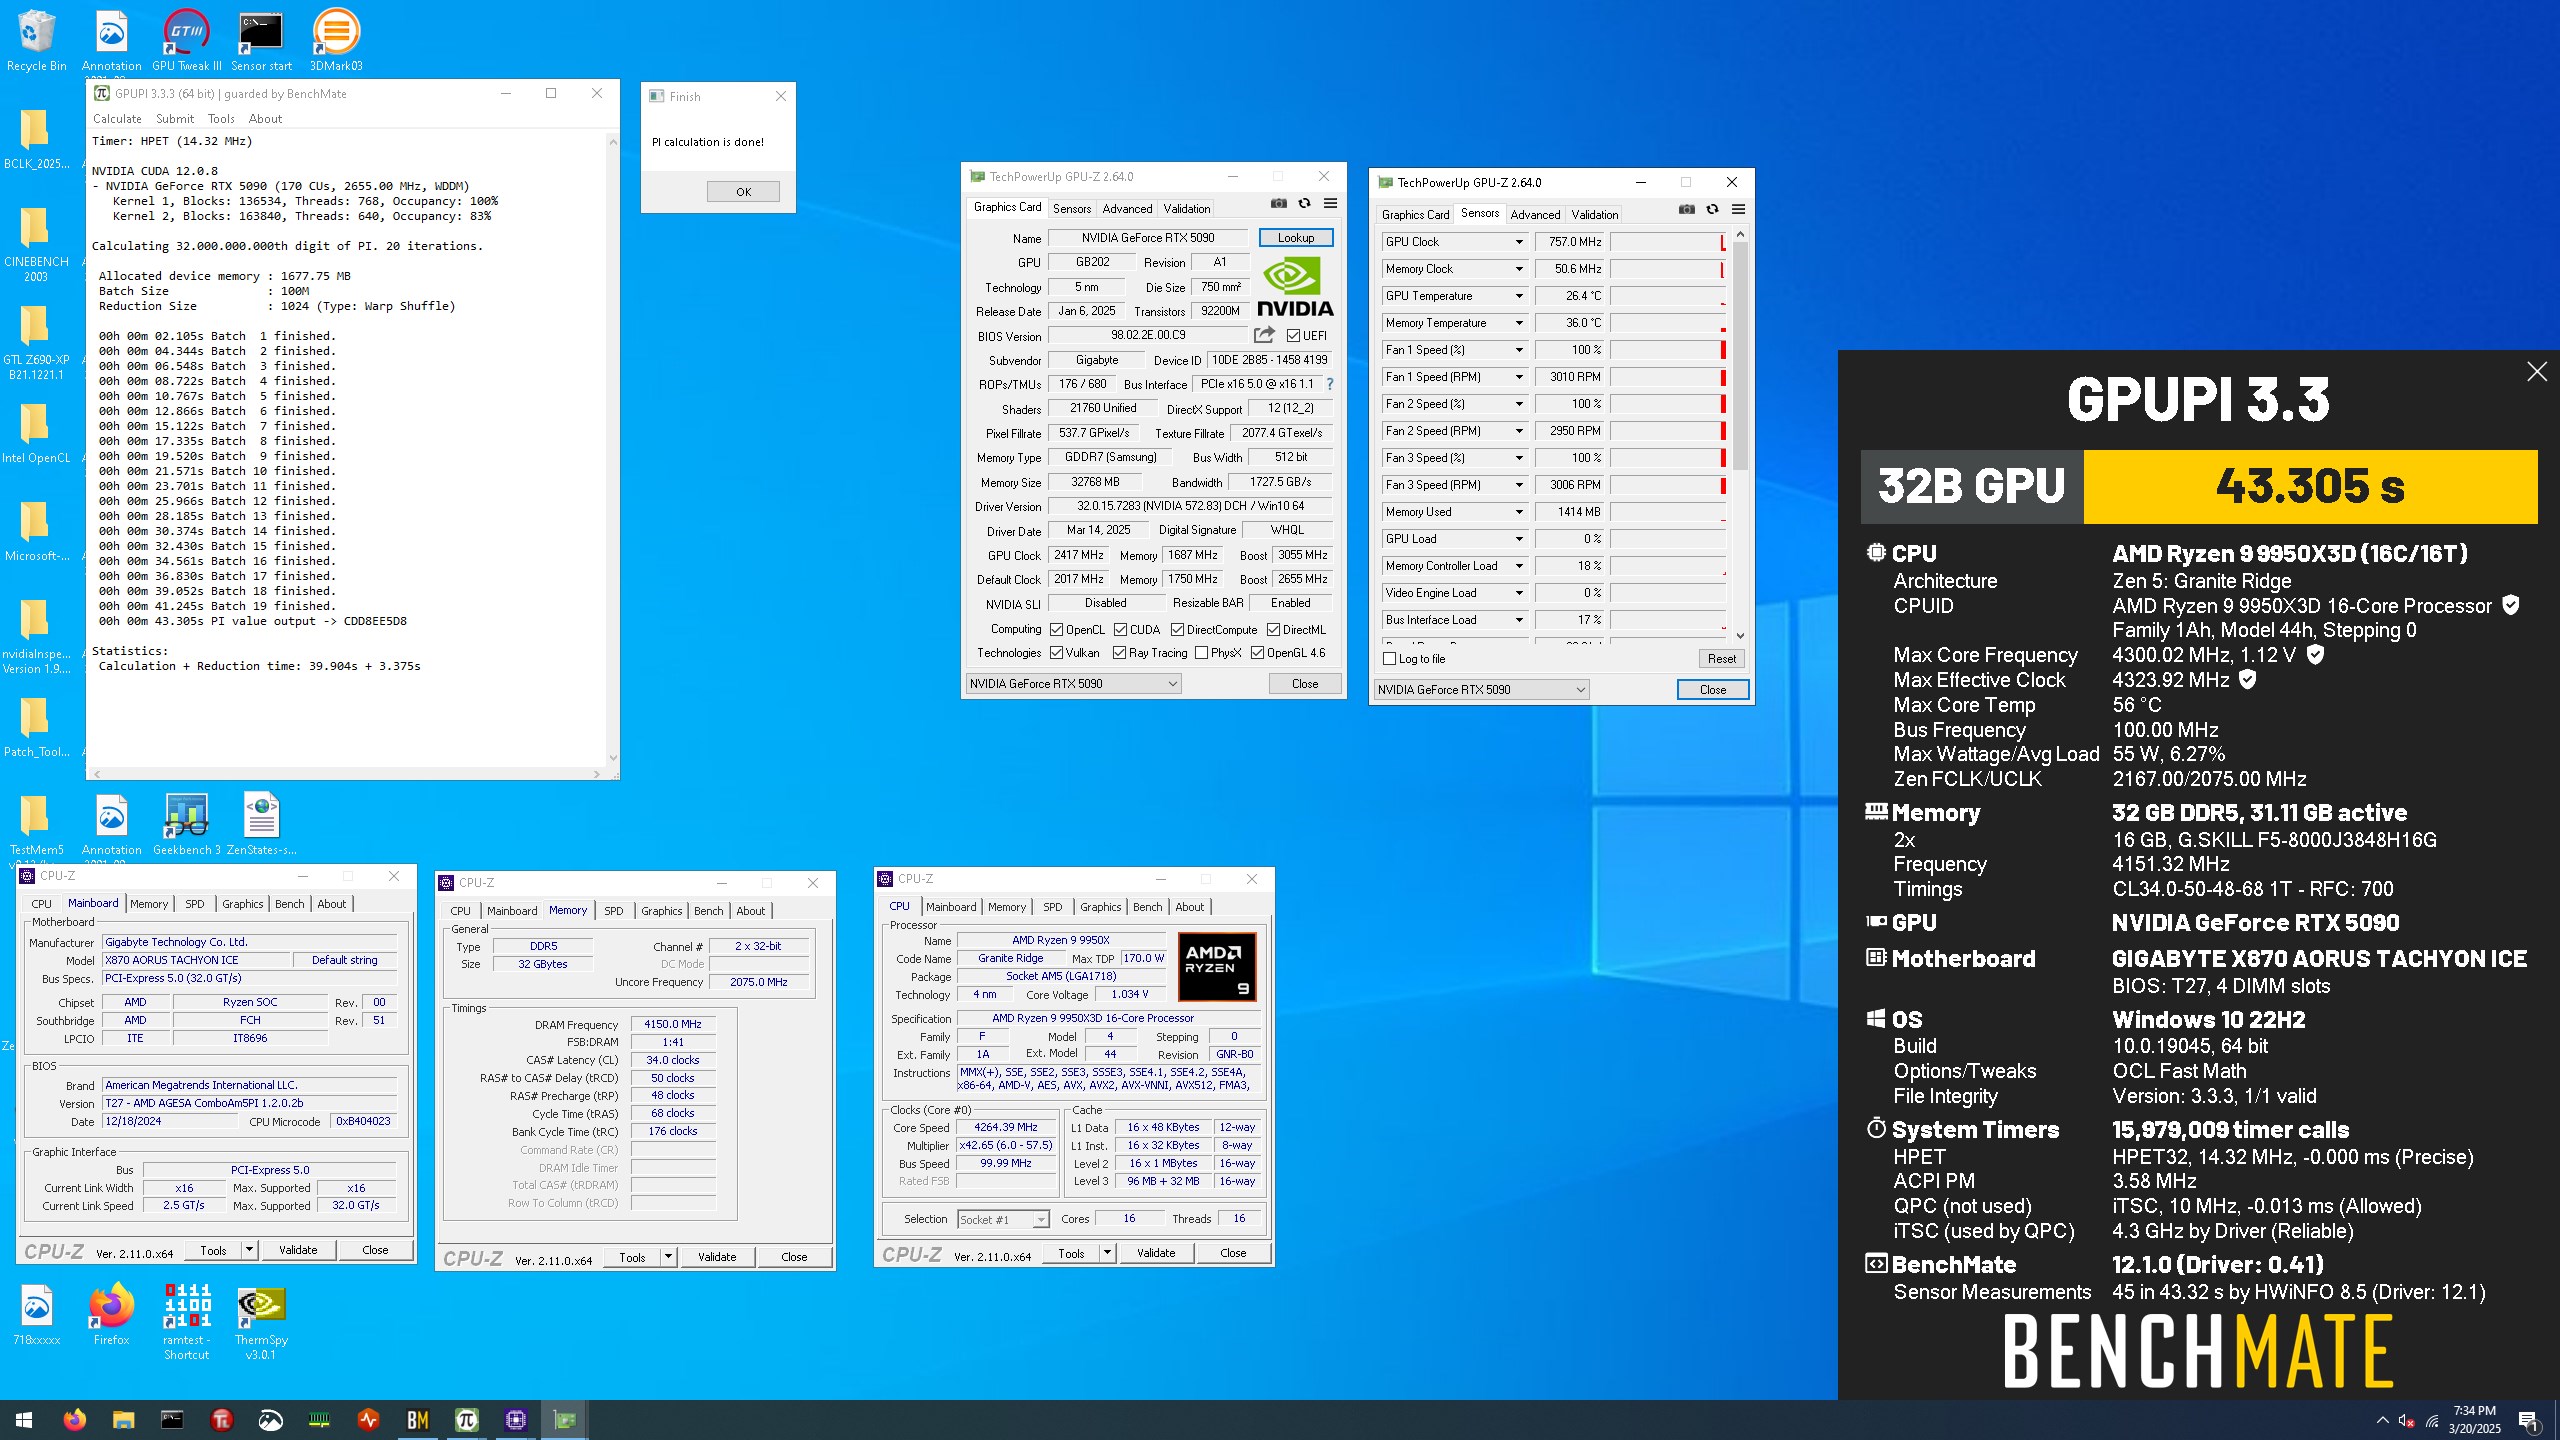
Task: Open Tools dropdown arrow in CPU-Z Mainboard window
Action: click(249, 1250)
